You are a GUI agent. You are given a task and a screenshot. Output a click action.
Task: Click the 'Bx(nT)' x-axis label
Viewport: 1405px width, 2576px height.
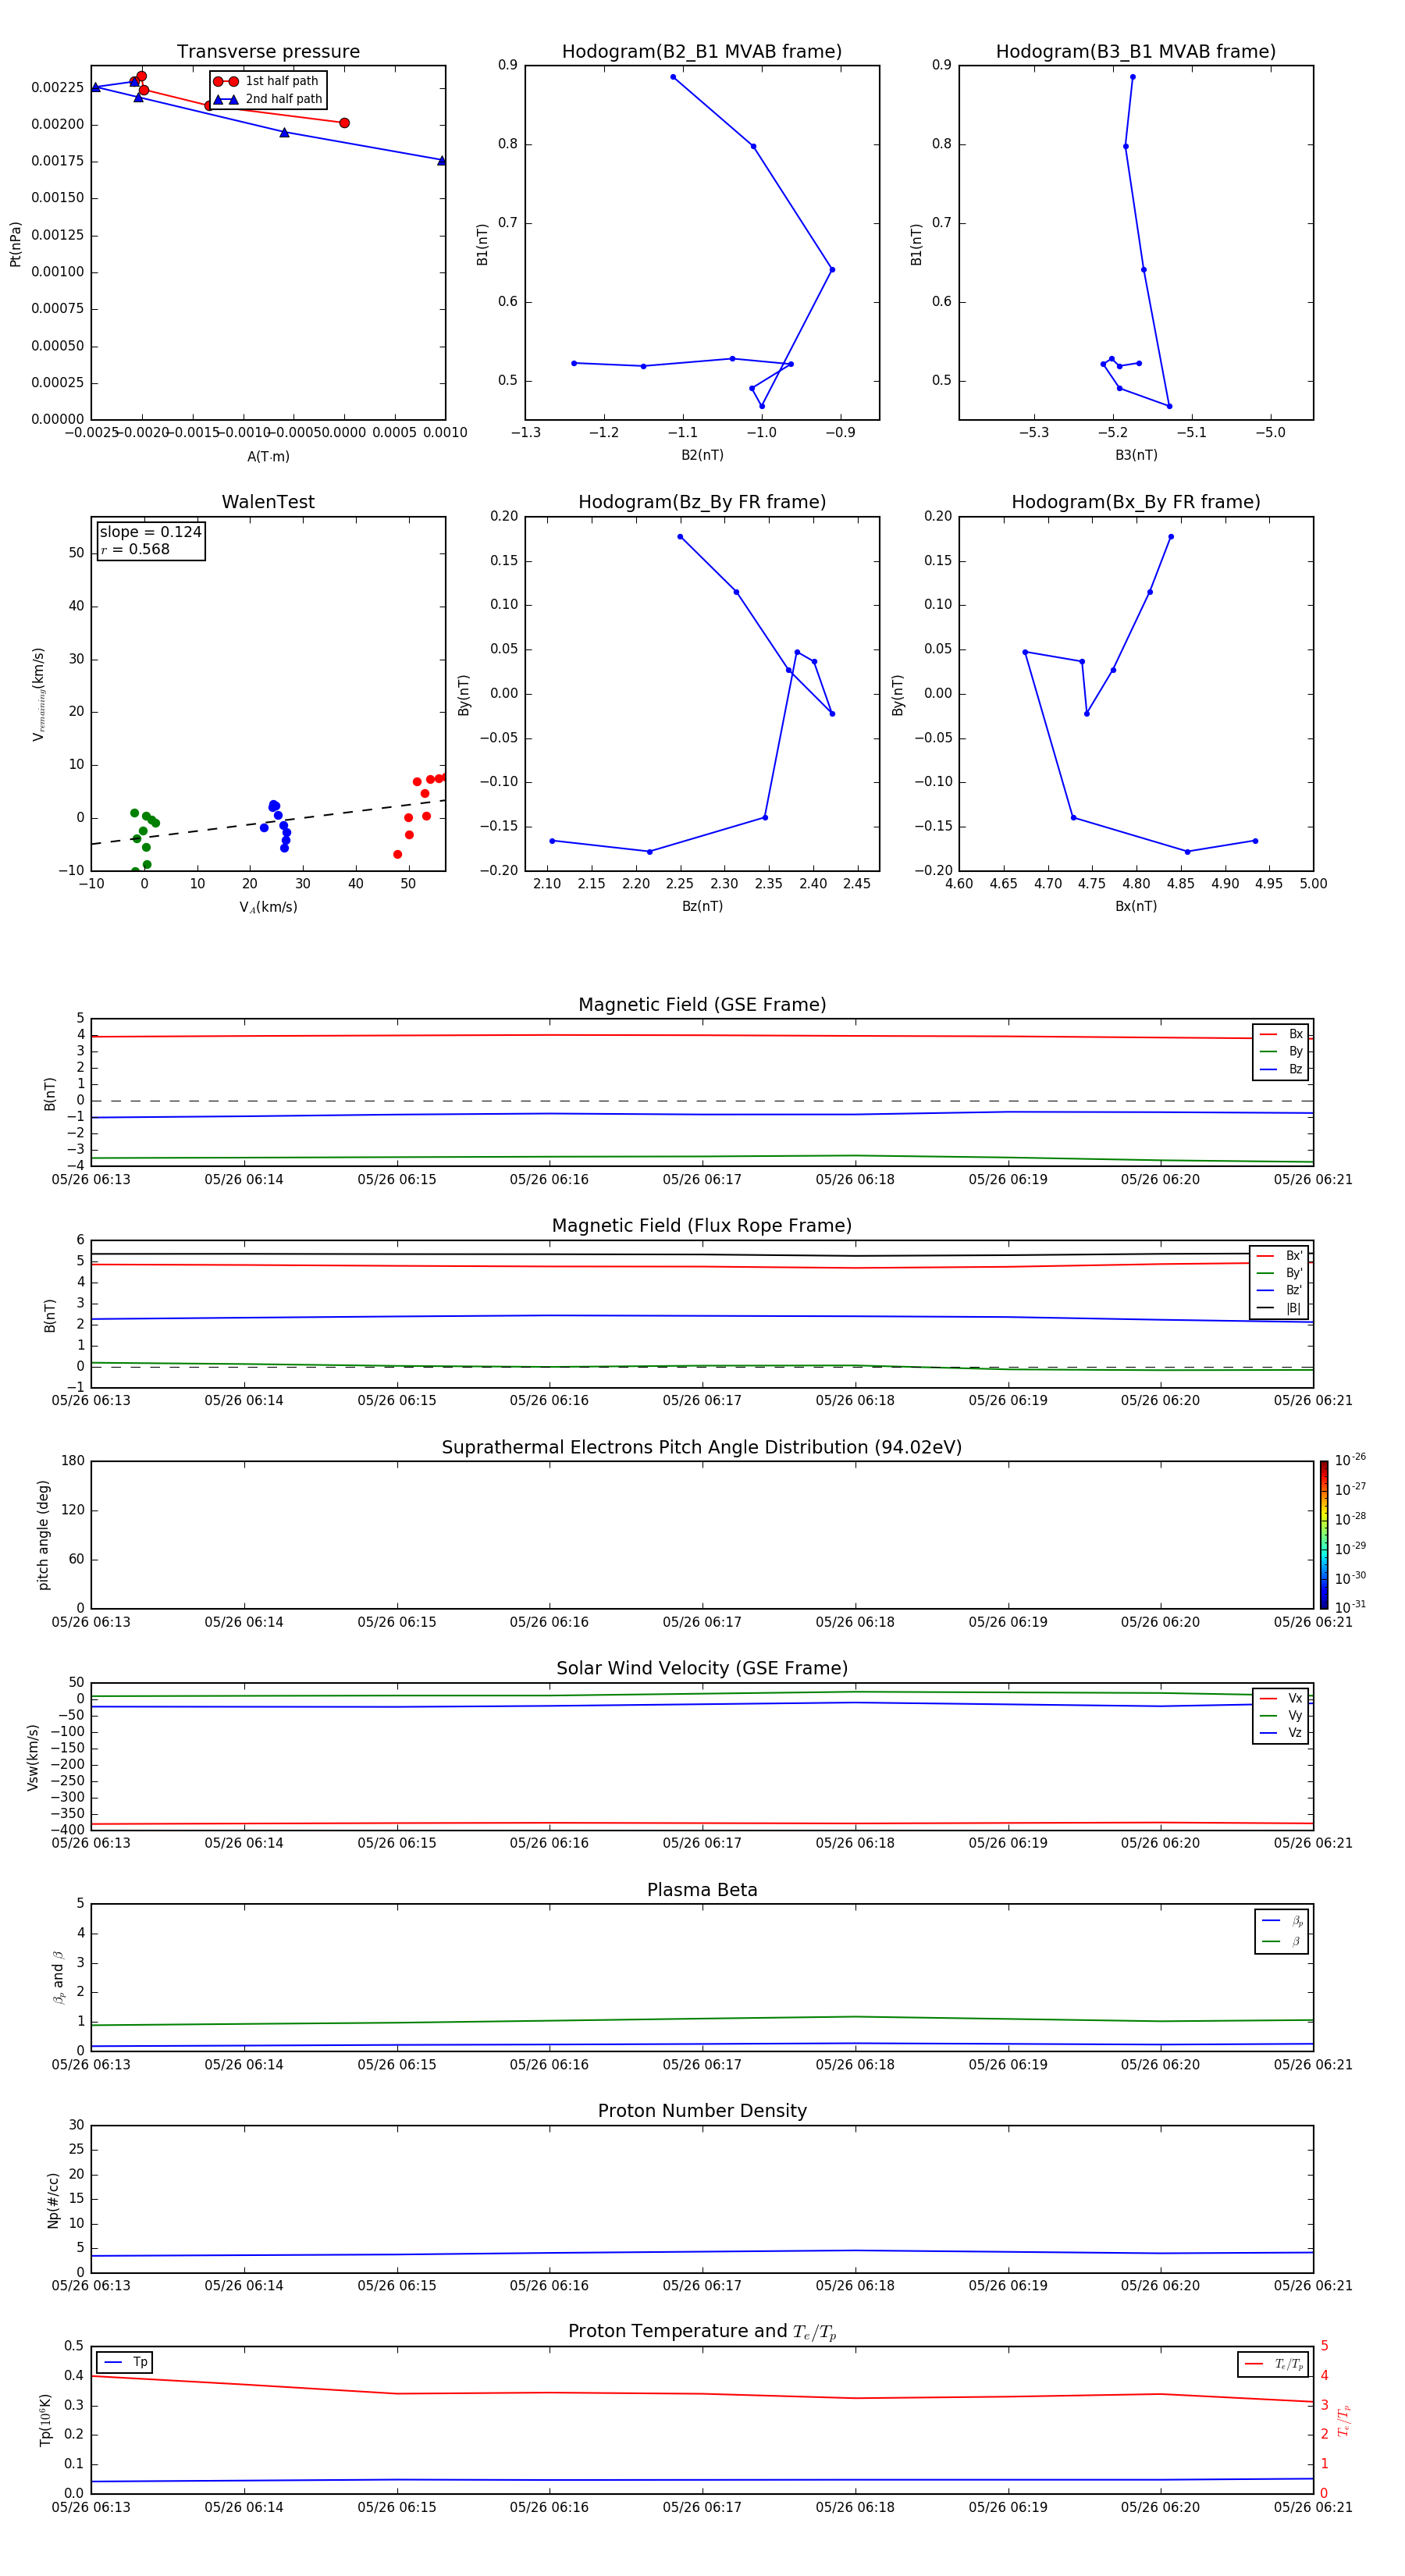[1136, 906]
